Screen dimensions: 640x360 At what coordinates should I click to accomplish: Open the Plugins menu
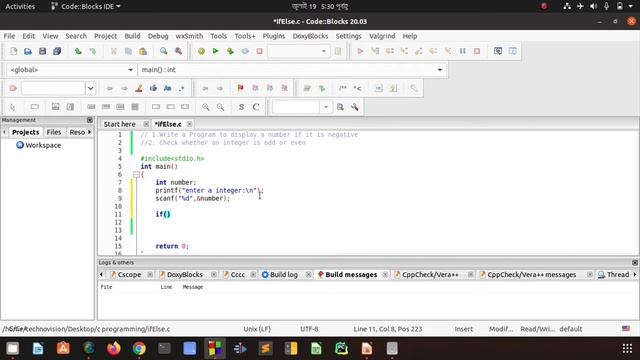click(x=274, y=36)
